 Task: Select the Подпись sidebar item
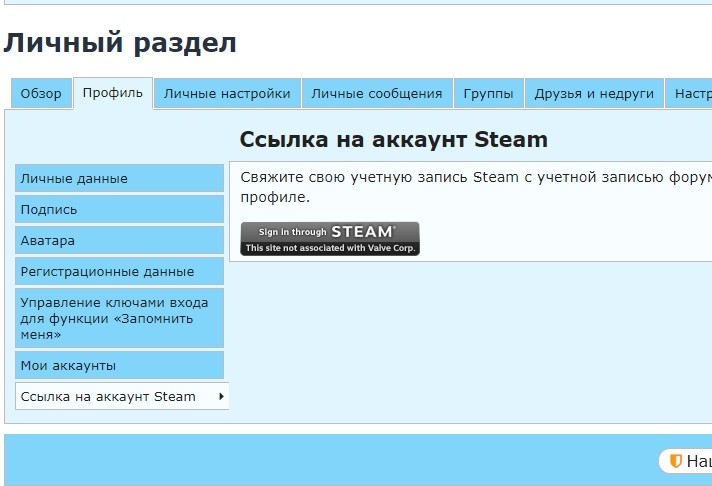pos(119,210)
